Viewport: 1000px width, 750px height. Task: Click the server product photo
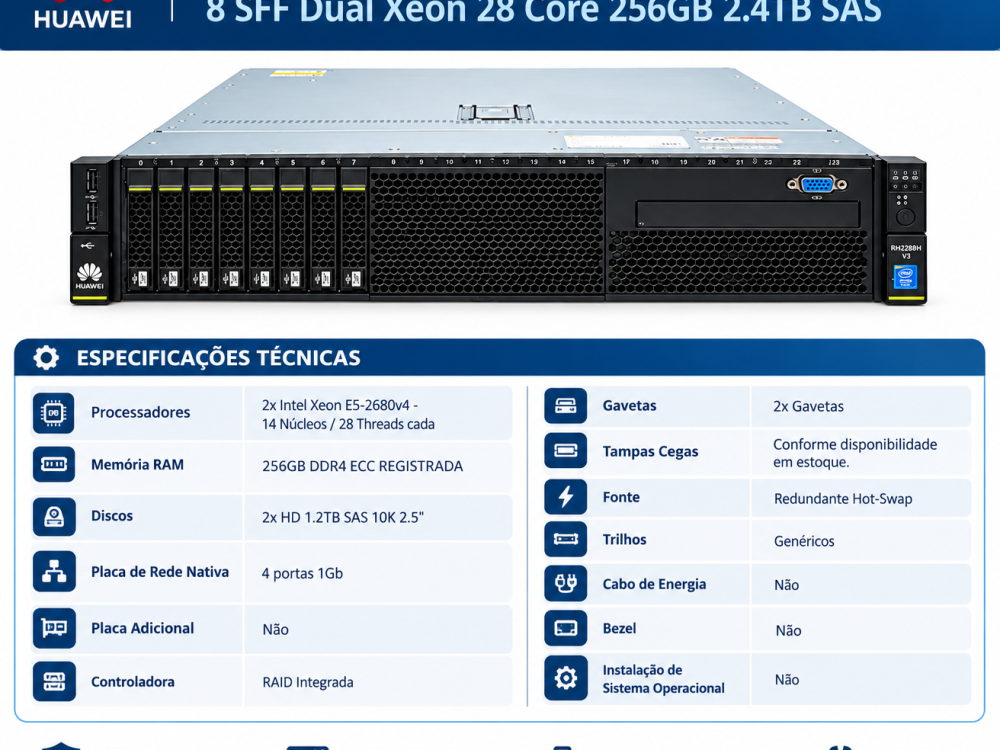(499, 185)
